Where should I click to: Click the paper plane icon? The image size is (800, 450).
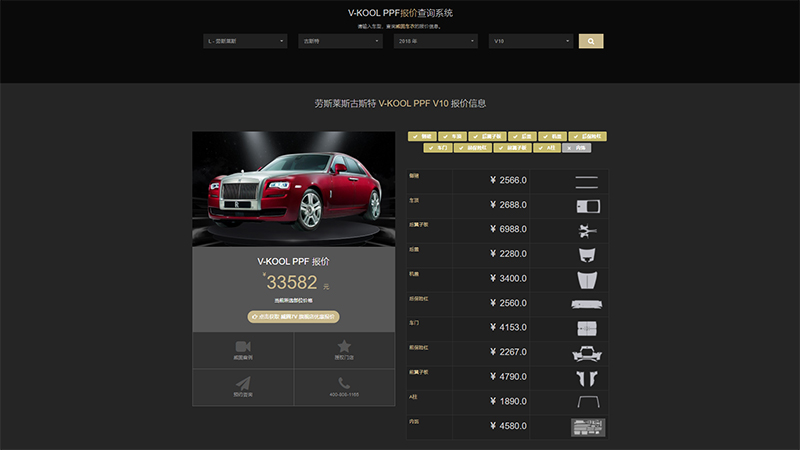242,384
